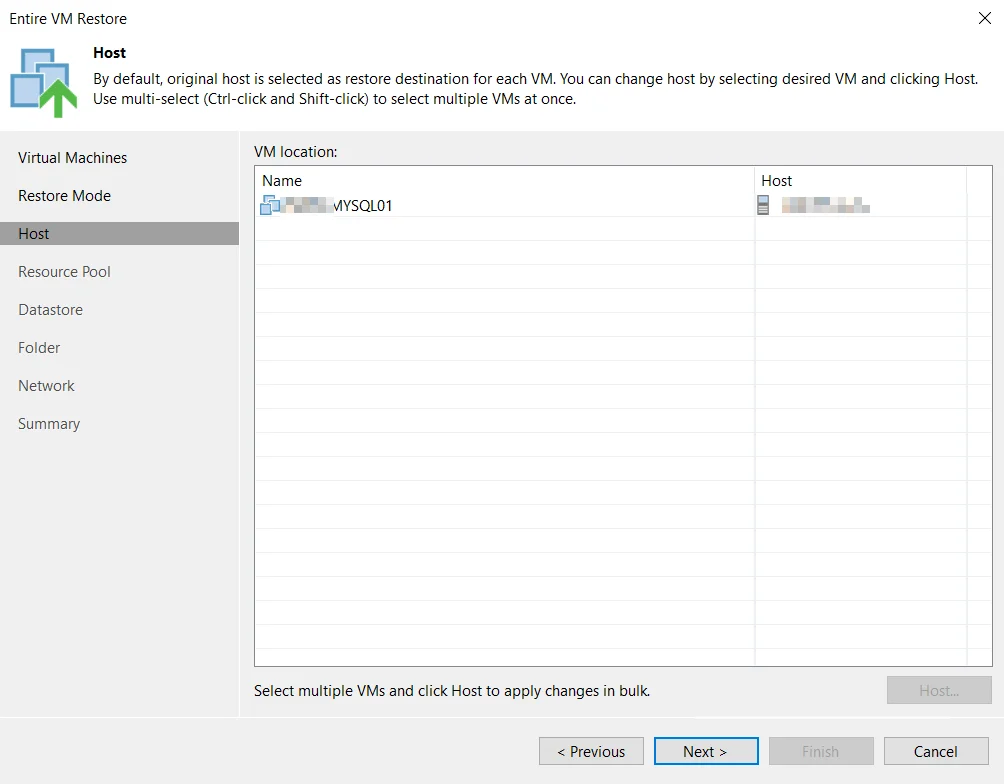Select the Network step

pyautogui.click(x=46, y=386)
